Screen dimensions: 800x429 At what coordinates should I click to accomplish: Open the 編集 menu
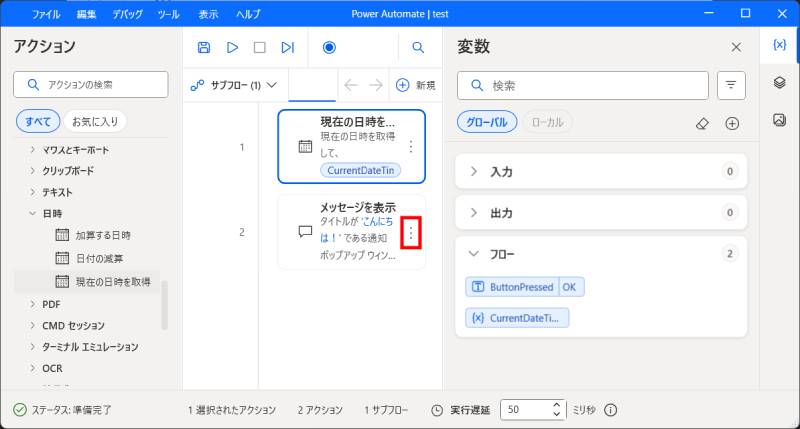click(86, 14)
